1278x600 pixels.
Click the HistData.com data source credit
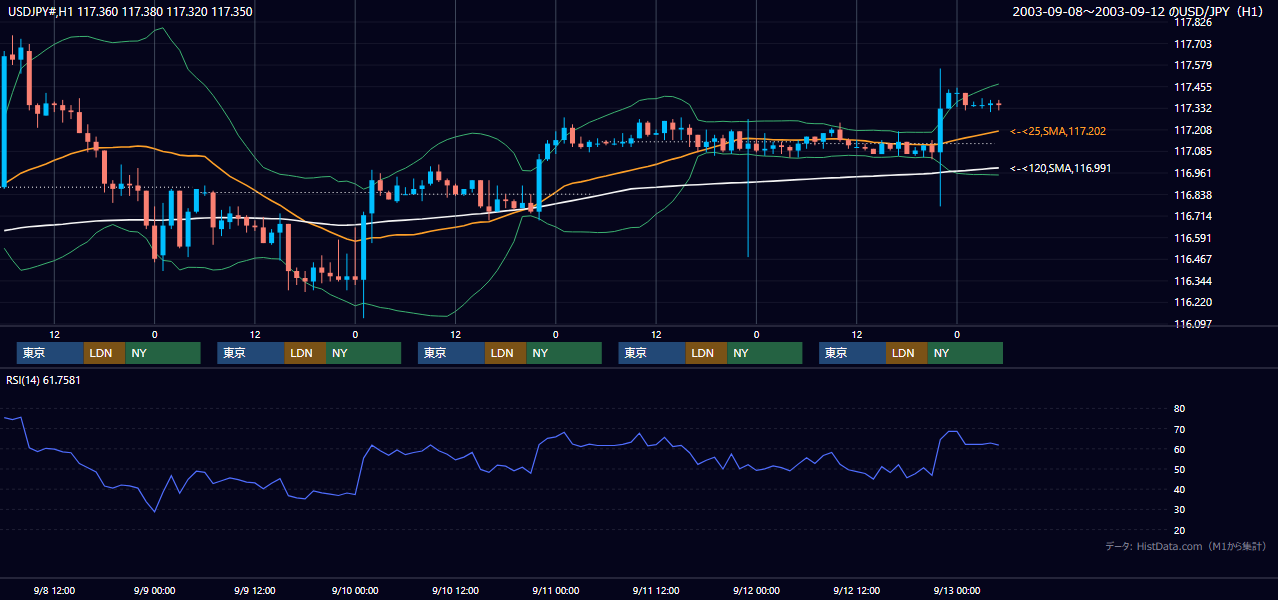click(1186, 546)
